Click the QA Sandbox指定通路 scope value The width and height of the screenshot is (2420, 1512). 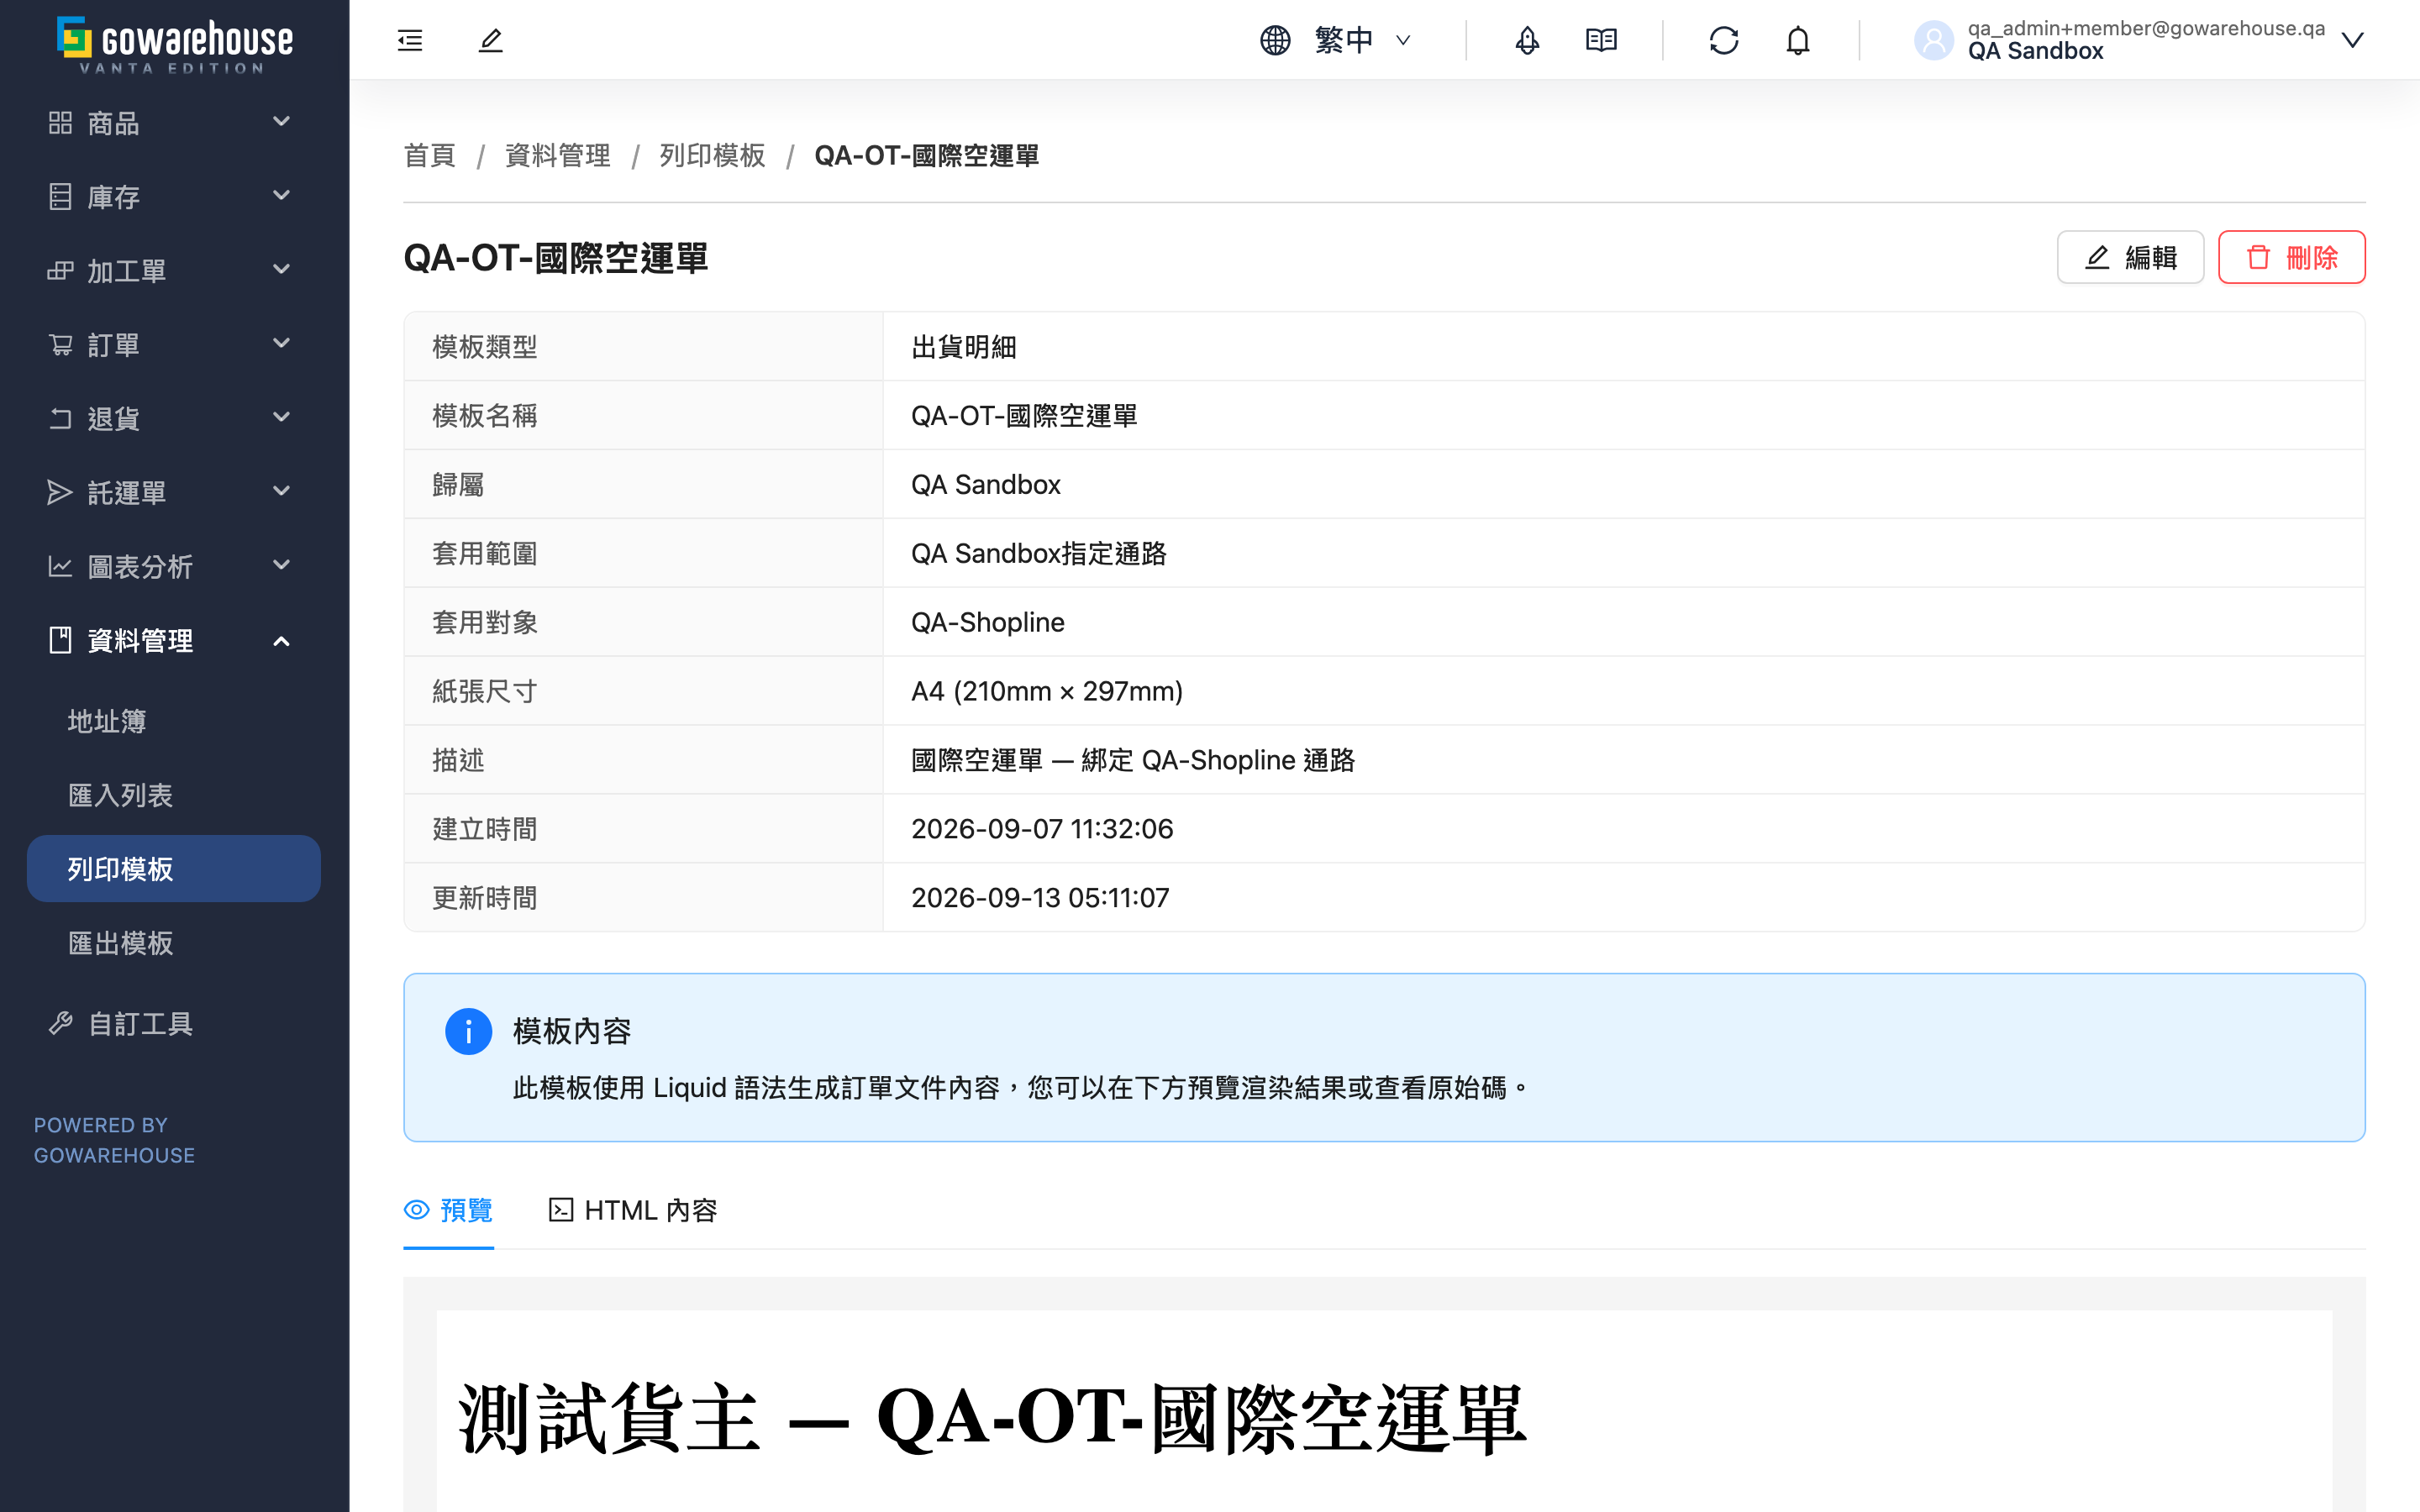click(x=1039, y=553)
